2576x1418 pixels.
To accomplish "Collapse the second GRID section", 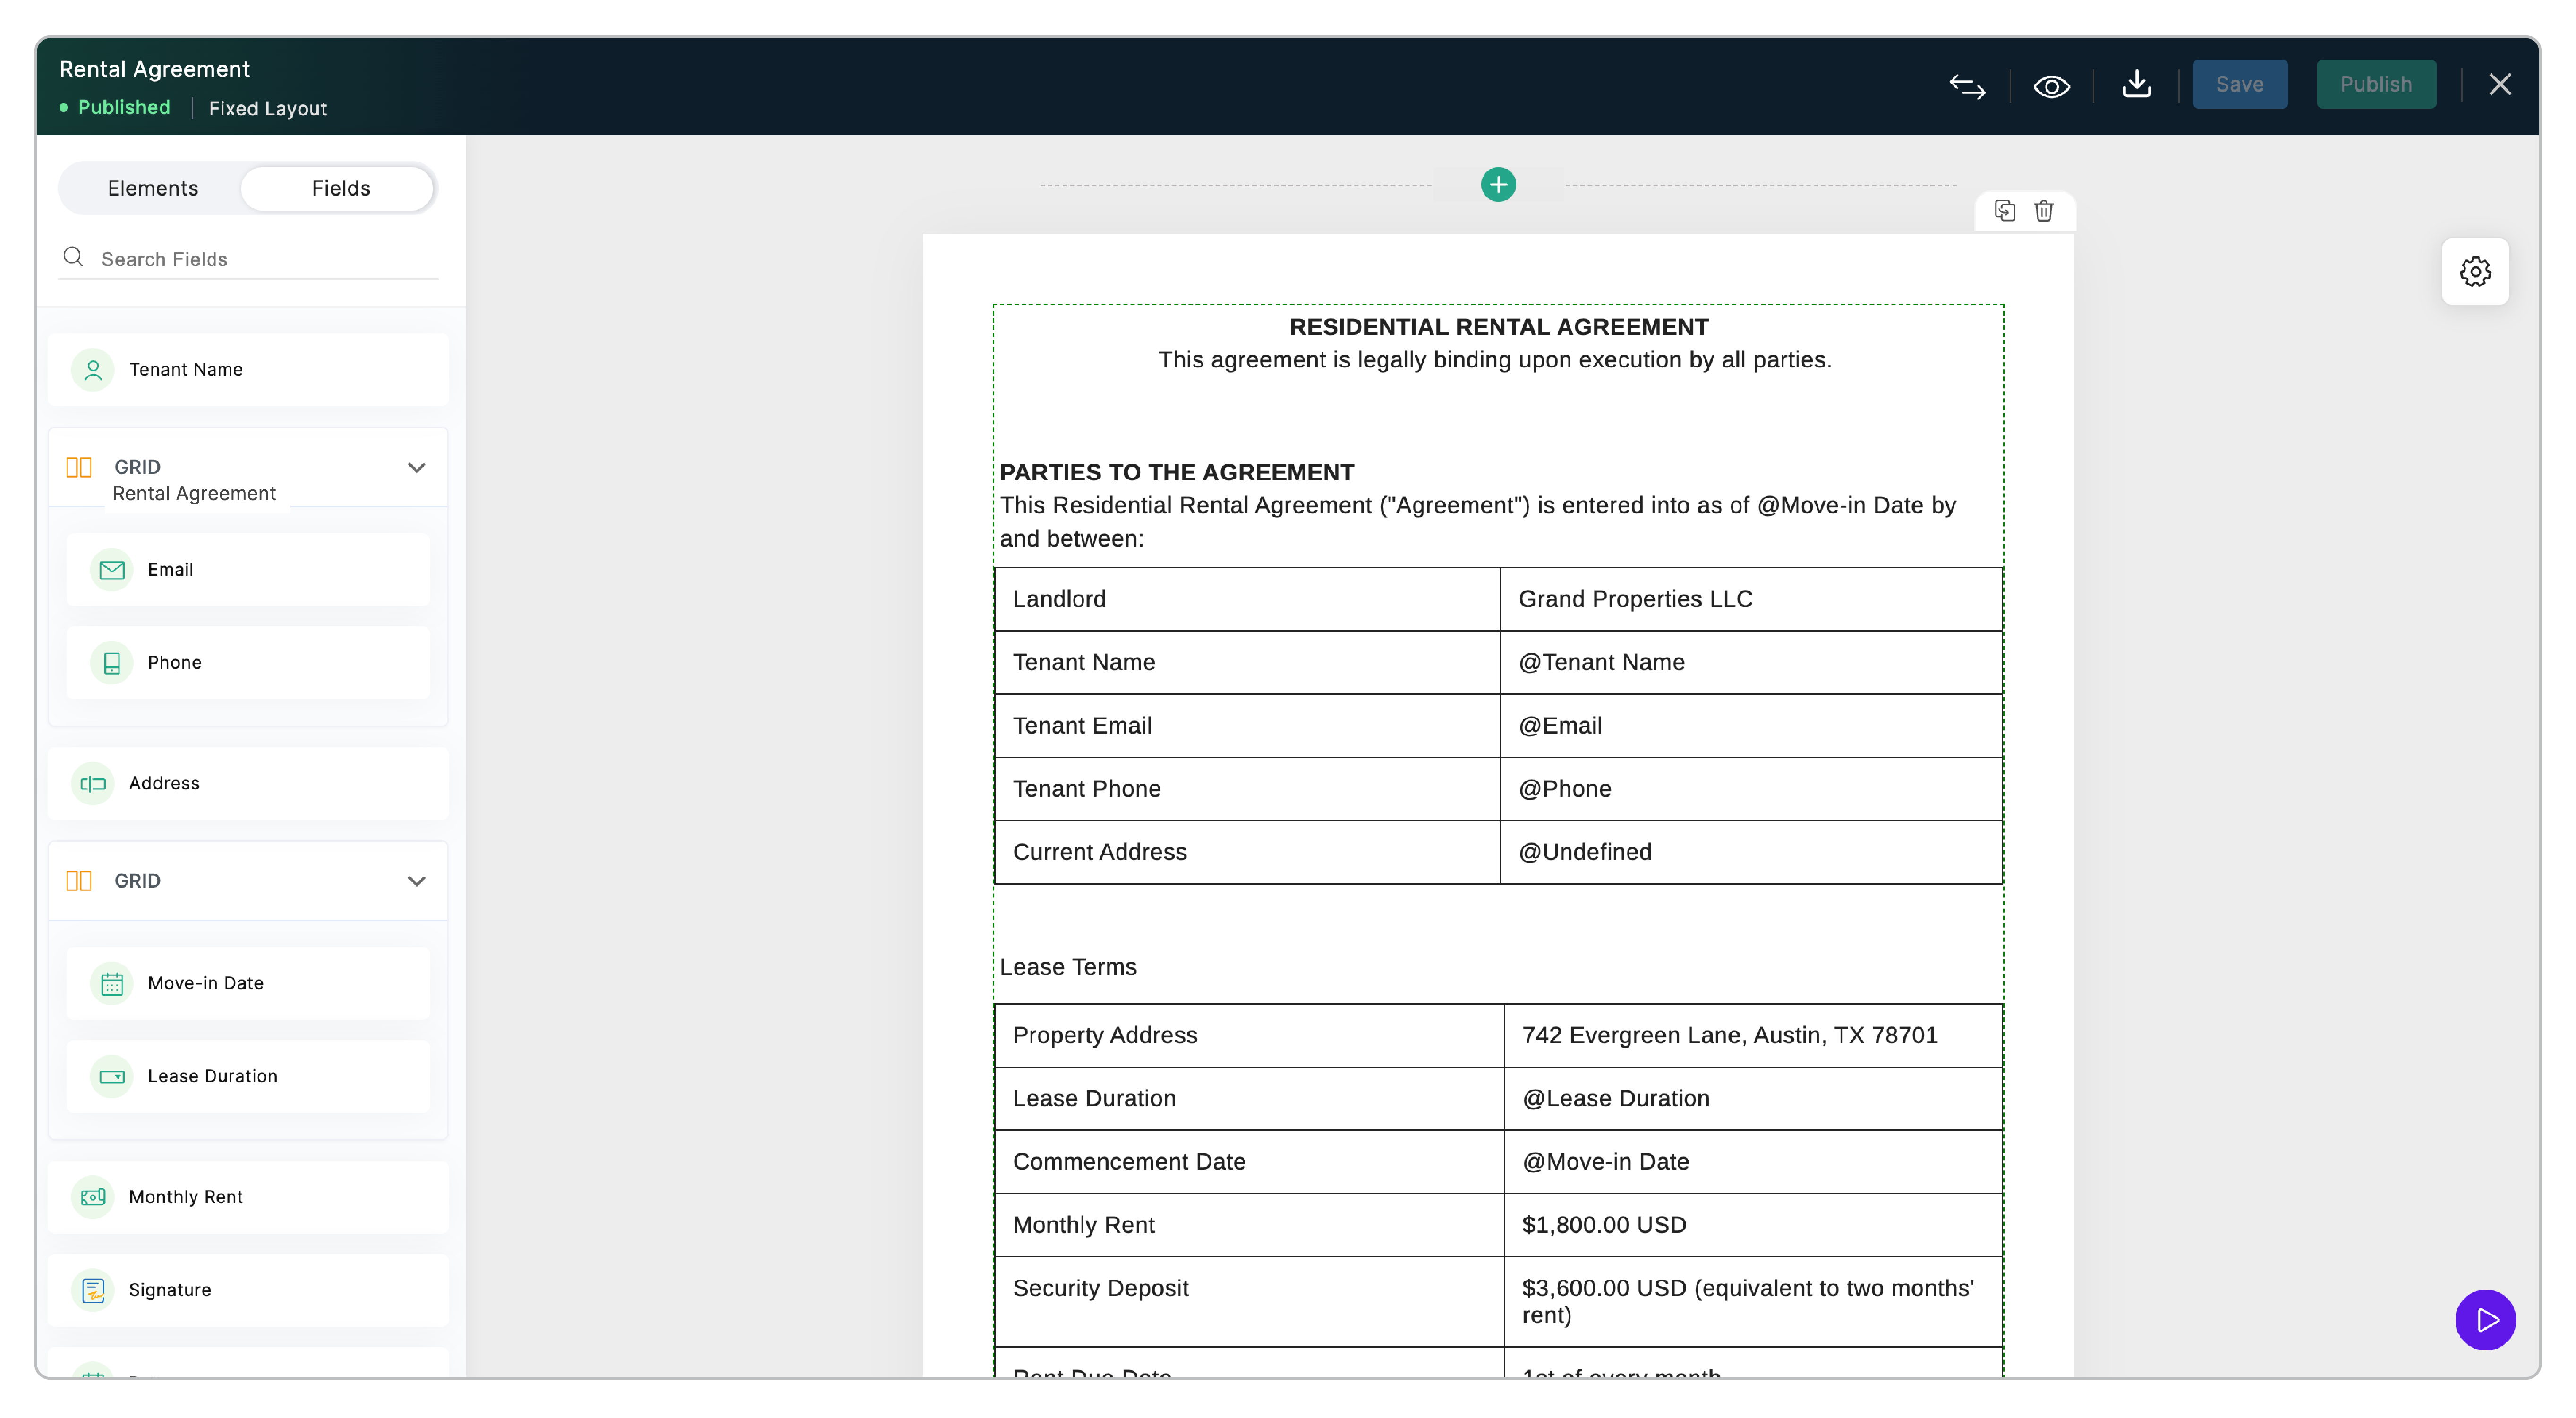I will point(417,881).
